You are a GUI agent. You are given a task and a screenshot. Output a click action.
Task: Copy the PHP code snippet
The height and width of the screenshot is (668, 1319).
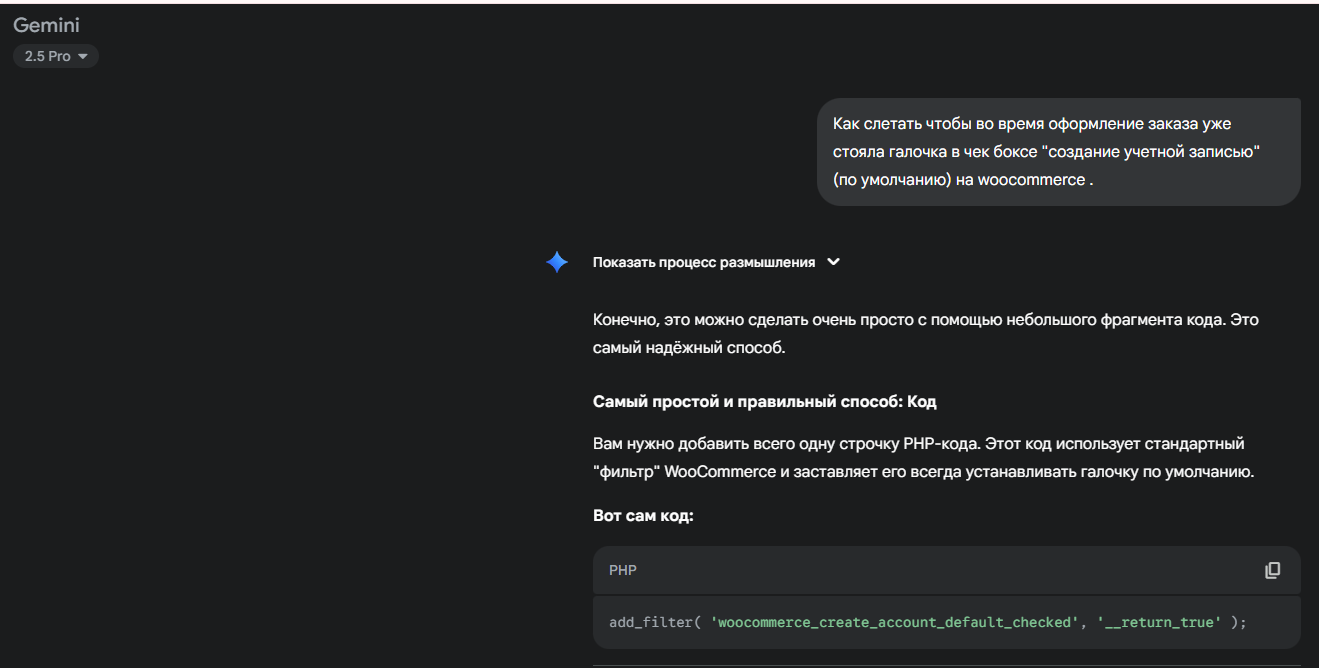pos(1272,570)
